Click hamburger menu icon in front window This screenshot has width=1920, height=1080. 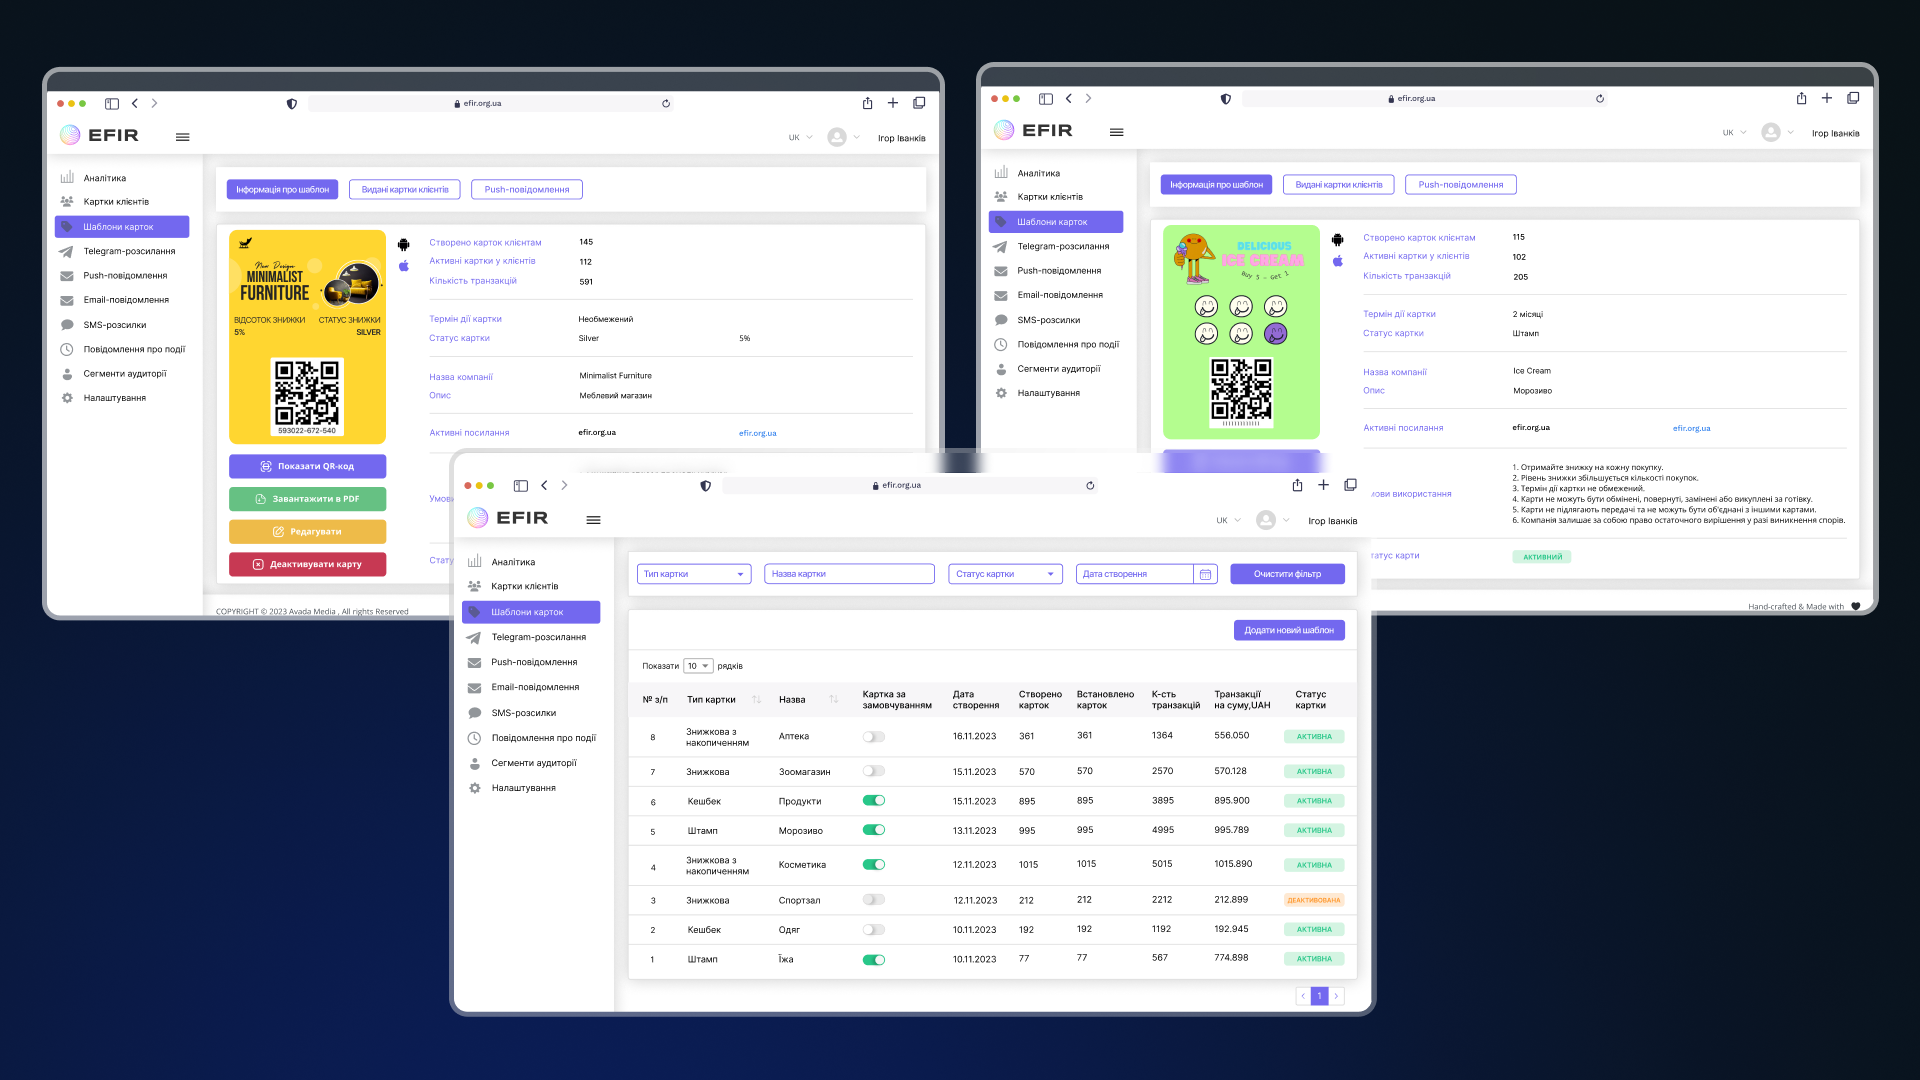593,520
